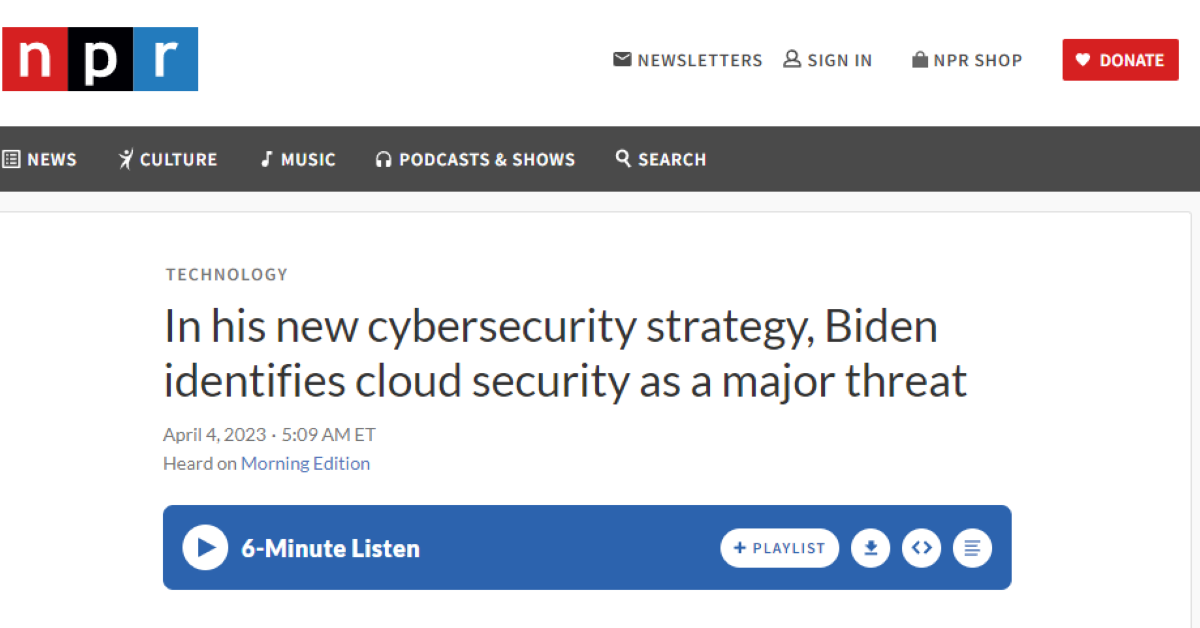Follow the Morning Edition link
1200x628 pixels.
[x=305, y=463]
